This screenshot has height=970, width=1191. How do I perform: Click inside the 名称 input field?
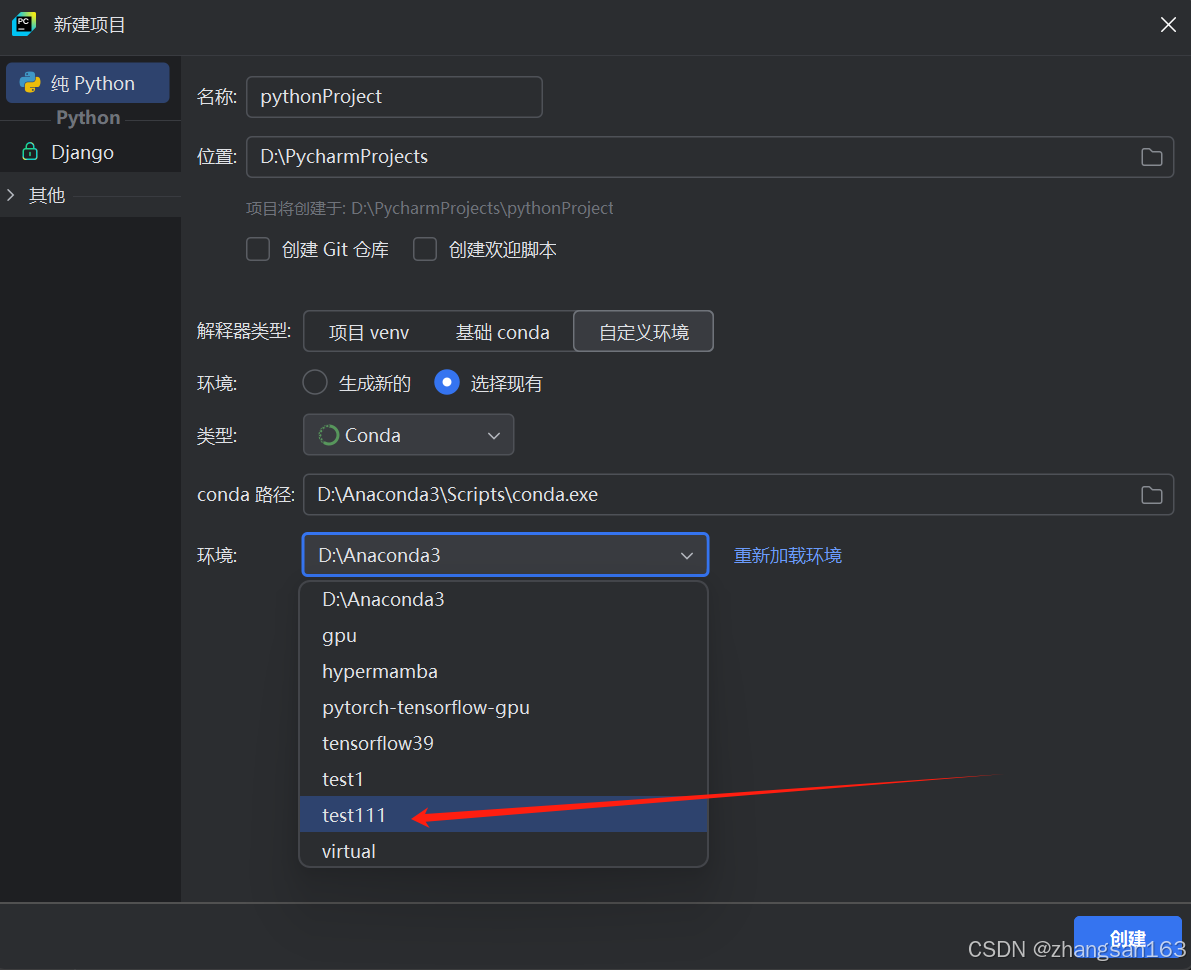(x=394, y=97)
